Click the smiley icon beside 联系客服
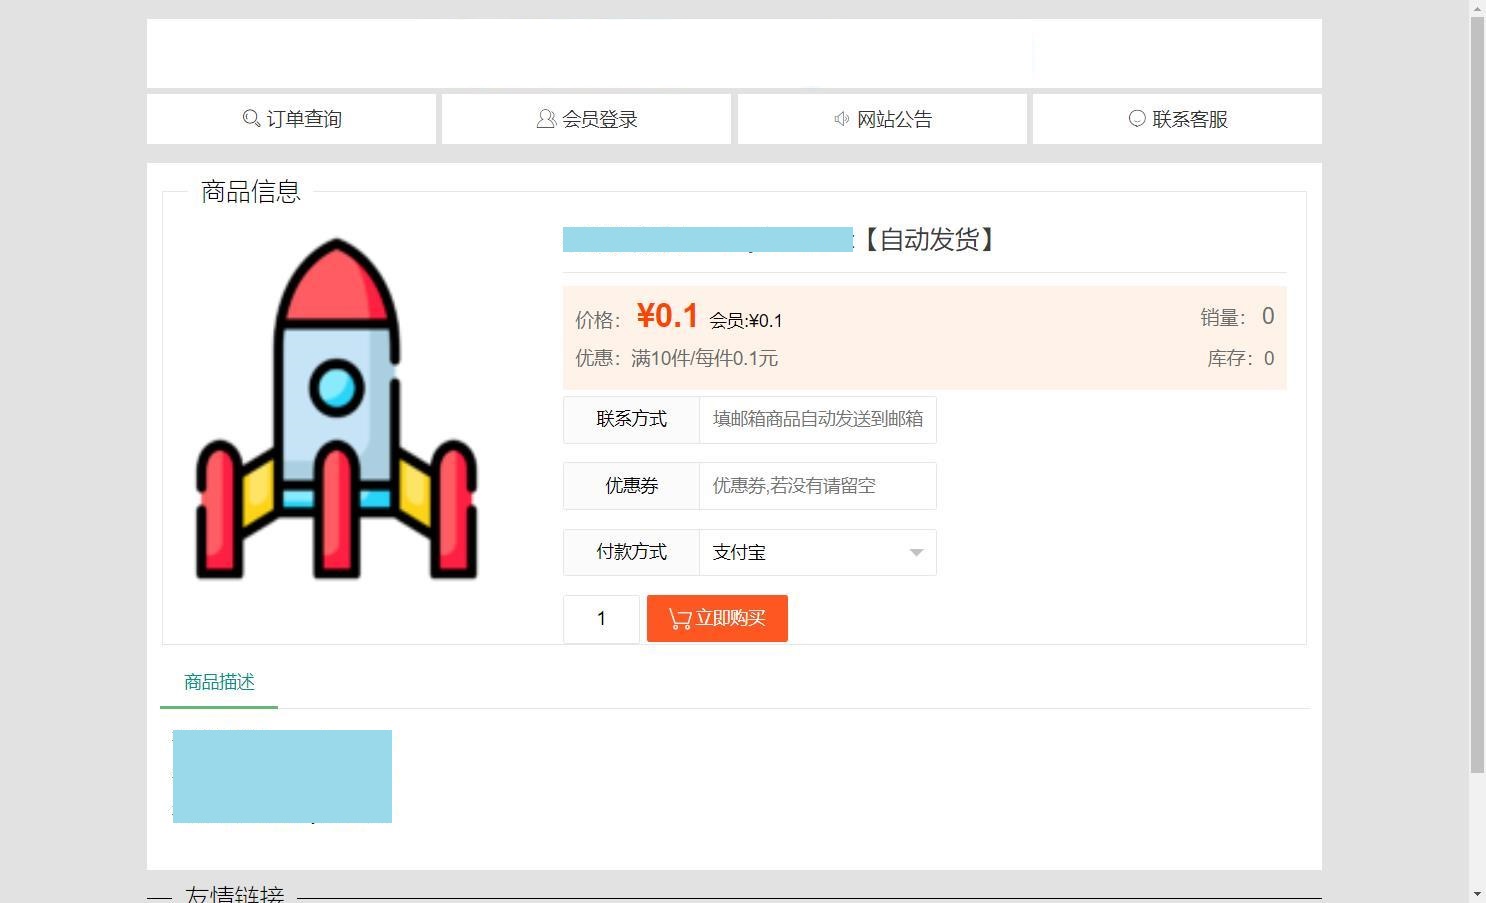 click(x=1137, y=119)
